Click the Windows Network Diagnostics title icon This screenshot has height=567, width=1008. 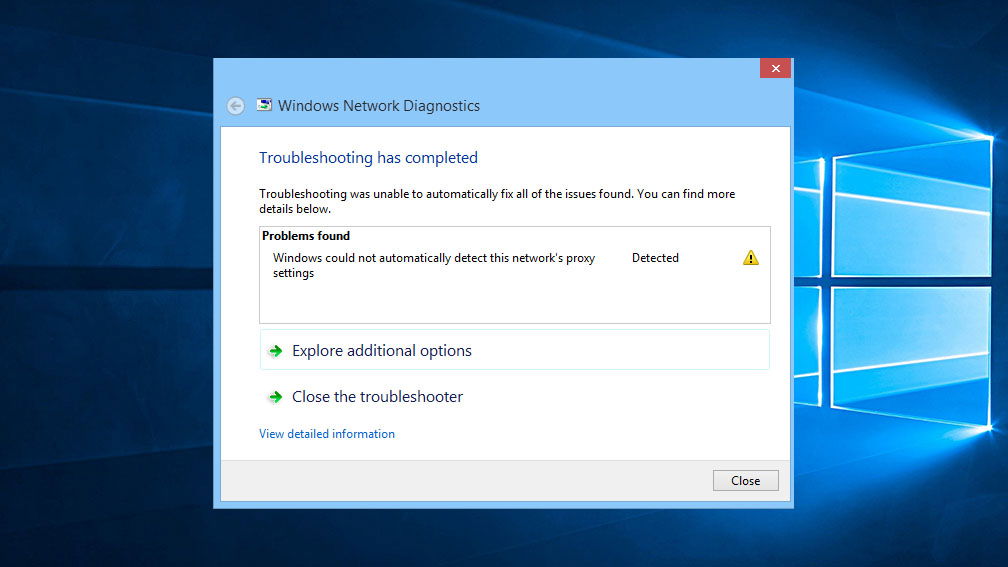[264, 105]
